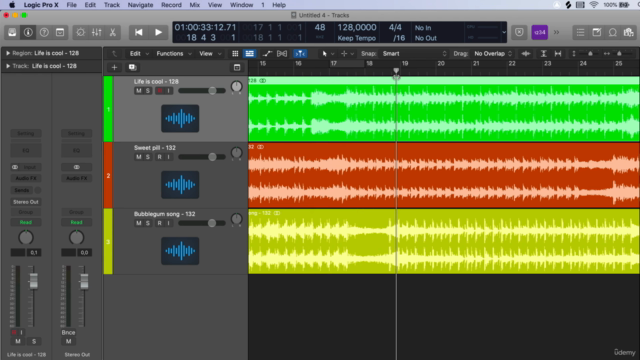Click the Bnce bounce button
The image size is (640, 360).
point(69,332)
